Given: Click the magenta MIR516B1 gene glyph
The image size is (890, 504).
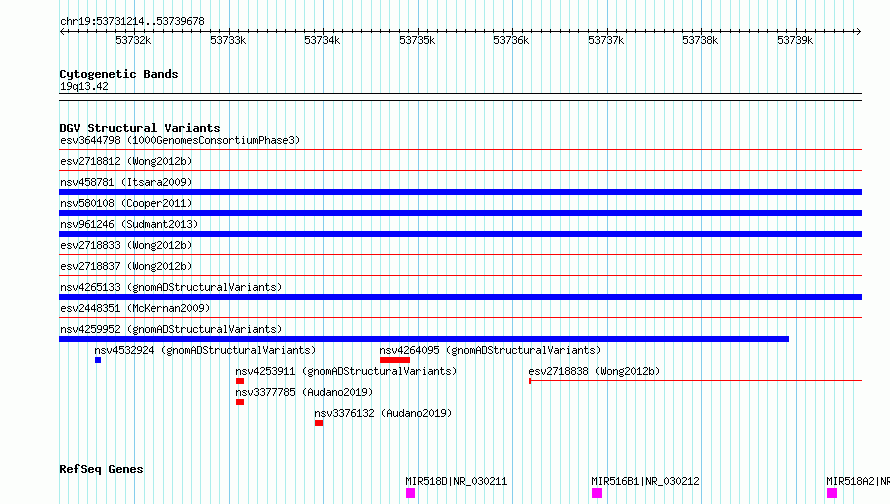Looking at the screenshot, I should [597, 493].
